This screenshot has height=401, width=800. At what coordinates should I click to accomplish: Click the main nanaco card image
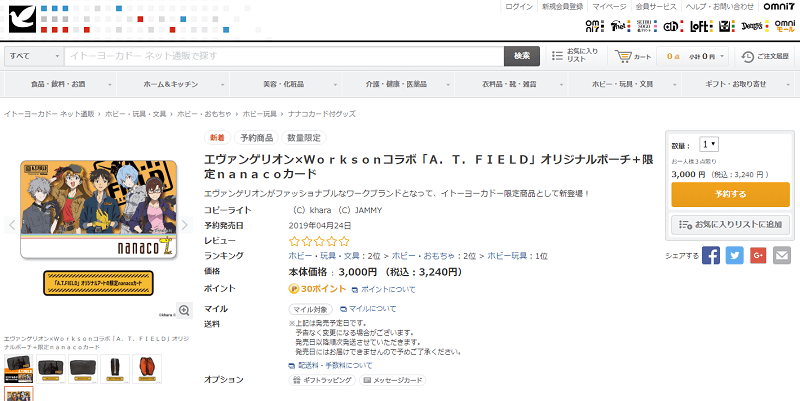pyautogui.click(x=98, y=209)
